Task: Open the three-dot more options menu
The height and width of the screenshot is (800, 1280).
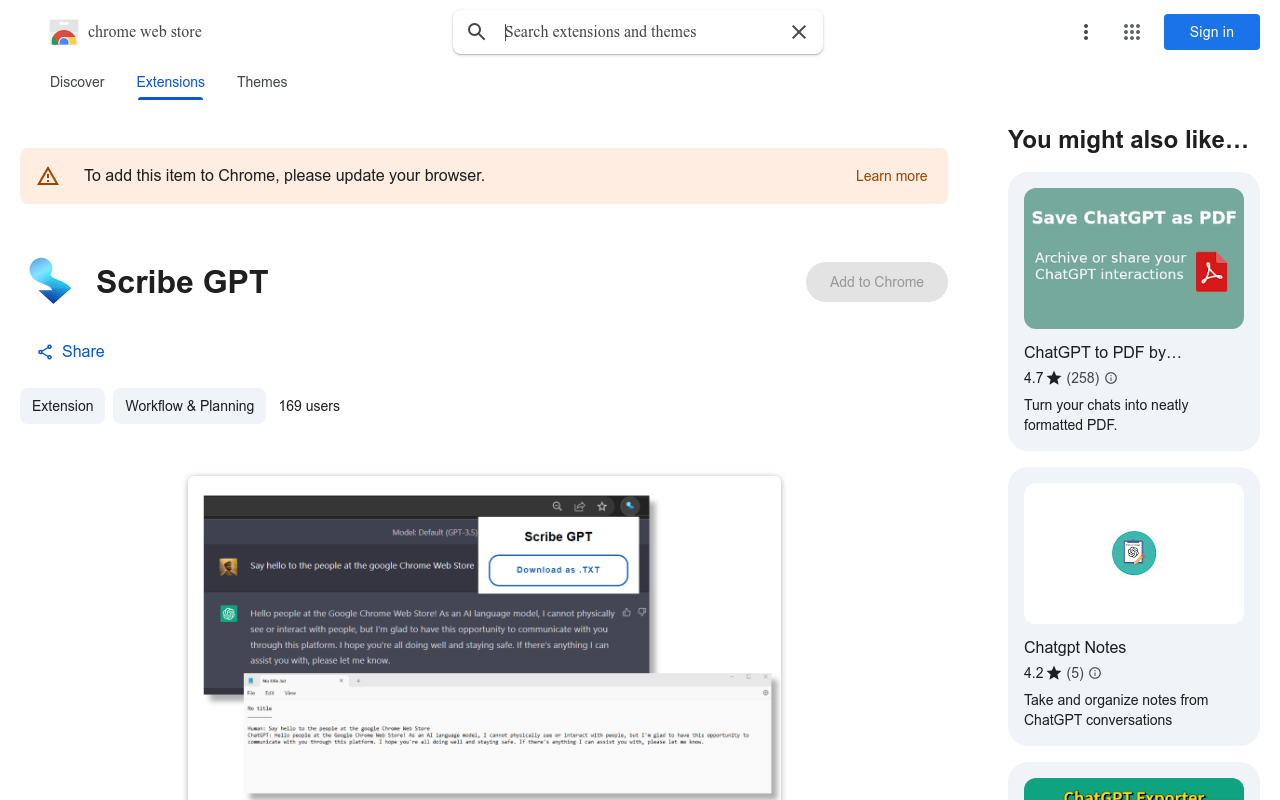Action: pos(1086,32)
